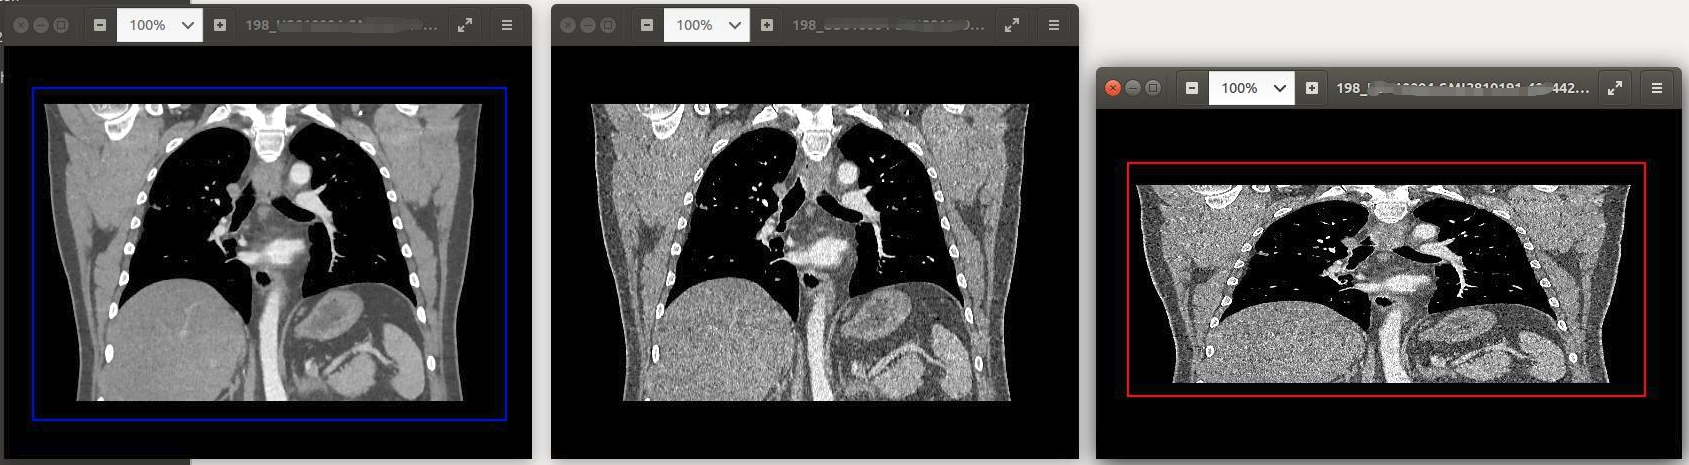This screenshot has height=465, width=1689.
Task: Maximize the right image viewer window
Action: (1153, 88)
